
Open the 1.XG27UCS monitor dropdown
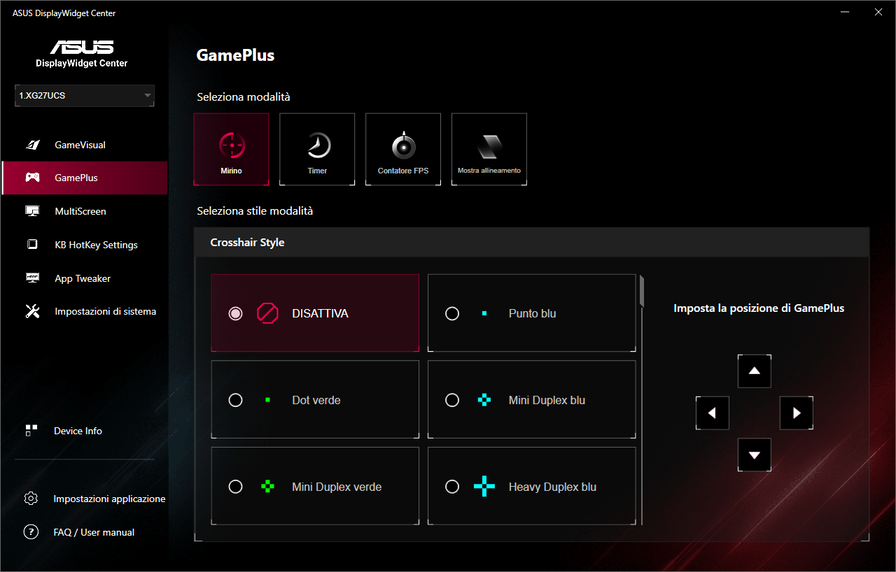(85, 95)
